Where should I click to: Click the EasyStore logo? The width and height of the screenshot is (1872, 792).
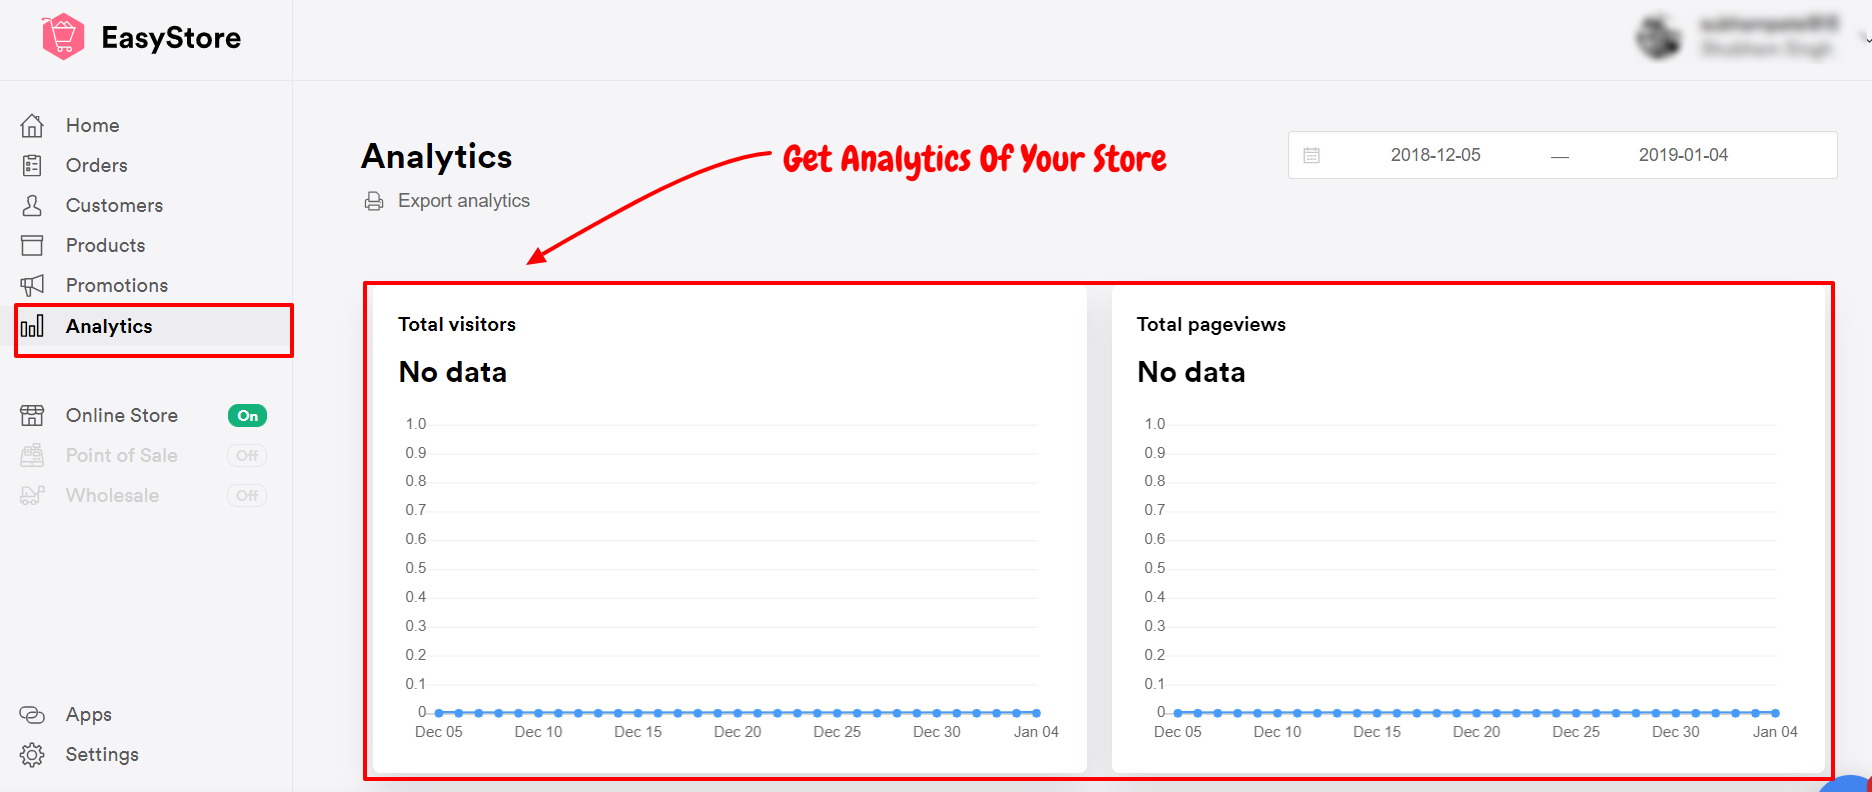coord(140,37)
